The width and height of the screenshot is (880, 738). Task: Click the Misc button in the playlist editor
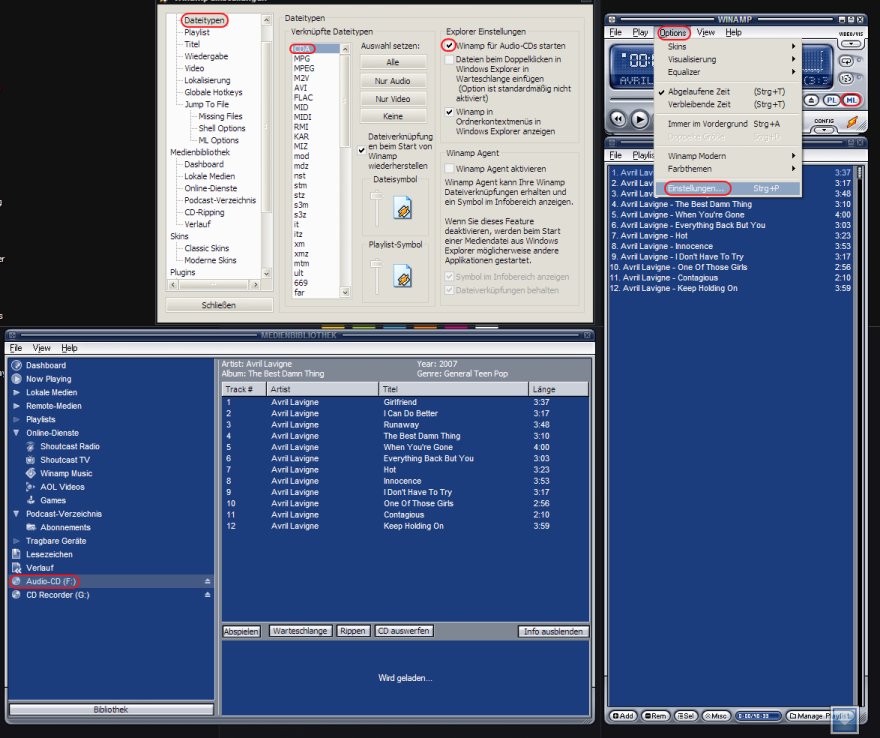pyautogui.click(x=716, y=716)
